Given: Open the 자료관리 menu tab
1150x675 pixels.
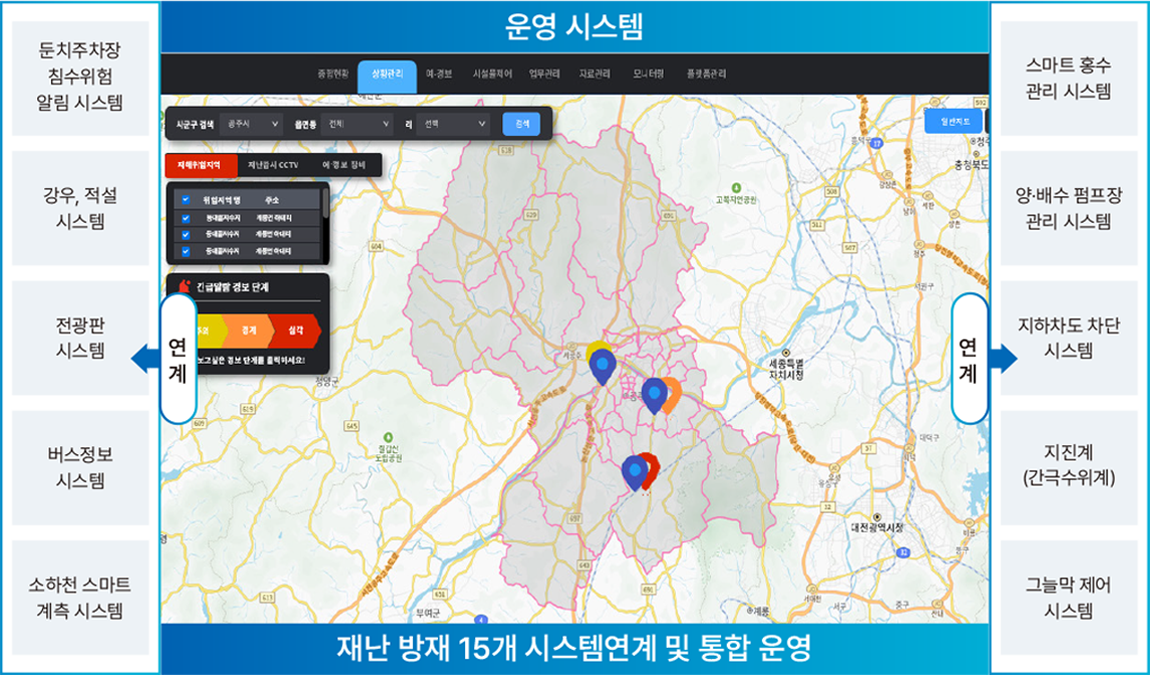Looking at the screenshot, I should point(594,74).
